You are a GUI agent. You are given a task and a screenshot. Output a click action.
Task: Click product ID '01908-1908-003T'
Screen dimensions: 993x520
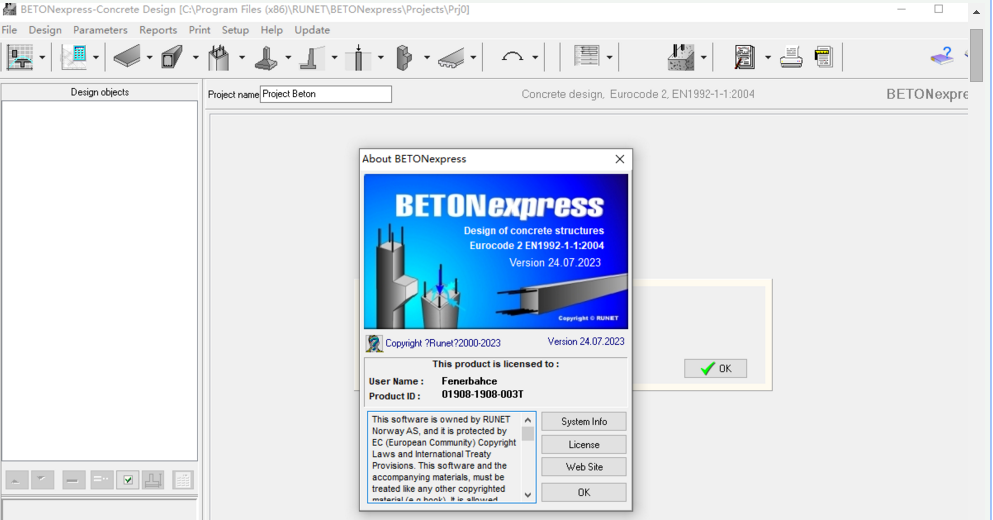[x=483, y=395]
